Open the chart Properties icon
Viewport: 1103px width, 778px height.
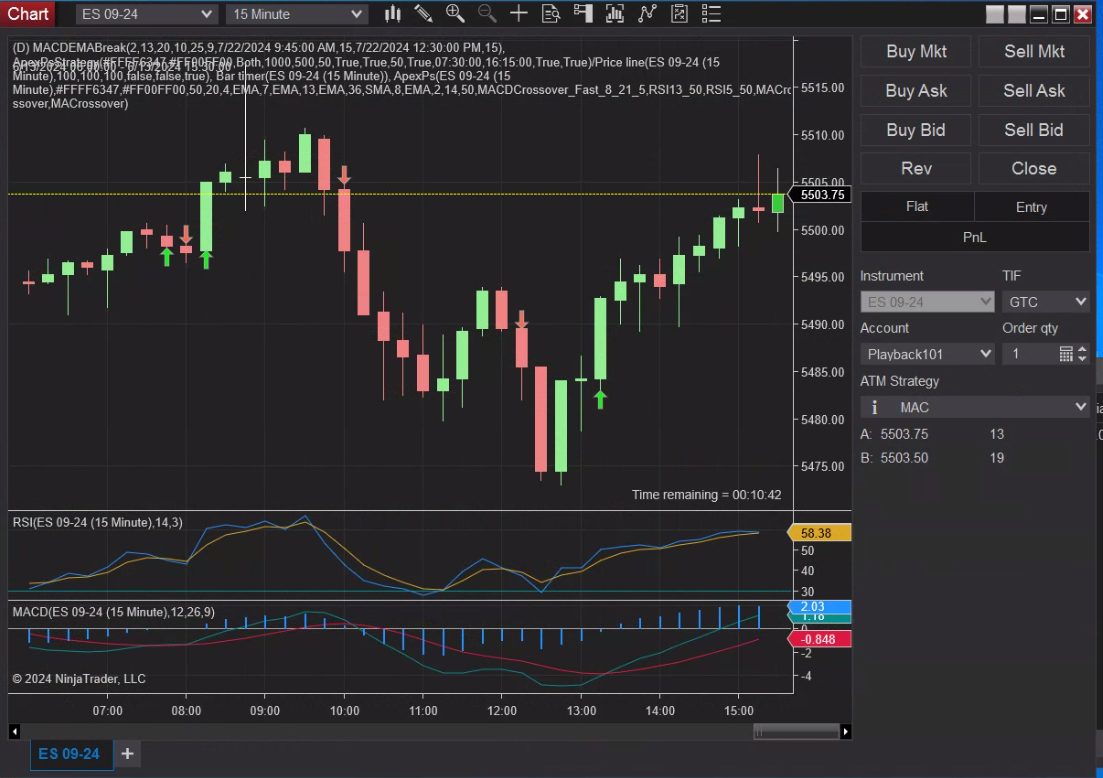point(677,13)
